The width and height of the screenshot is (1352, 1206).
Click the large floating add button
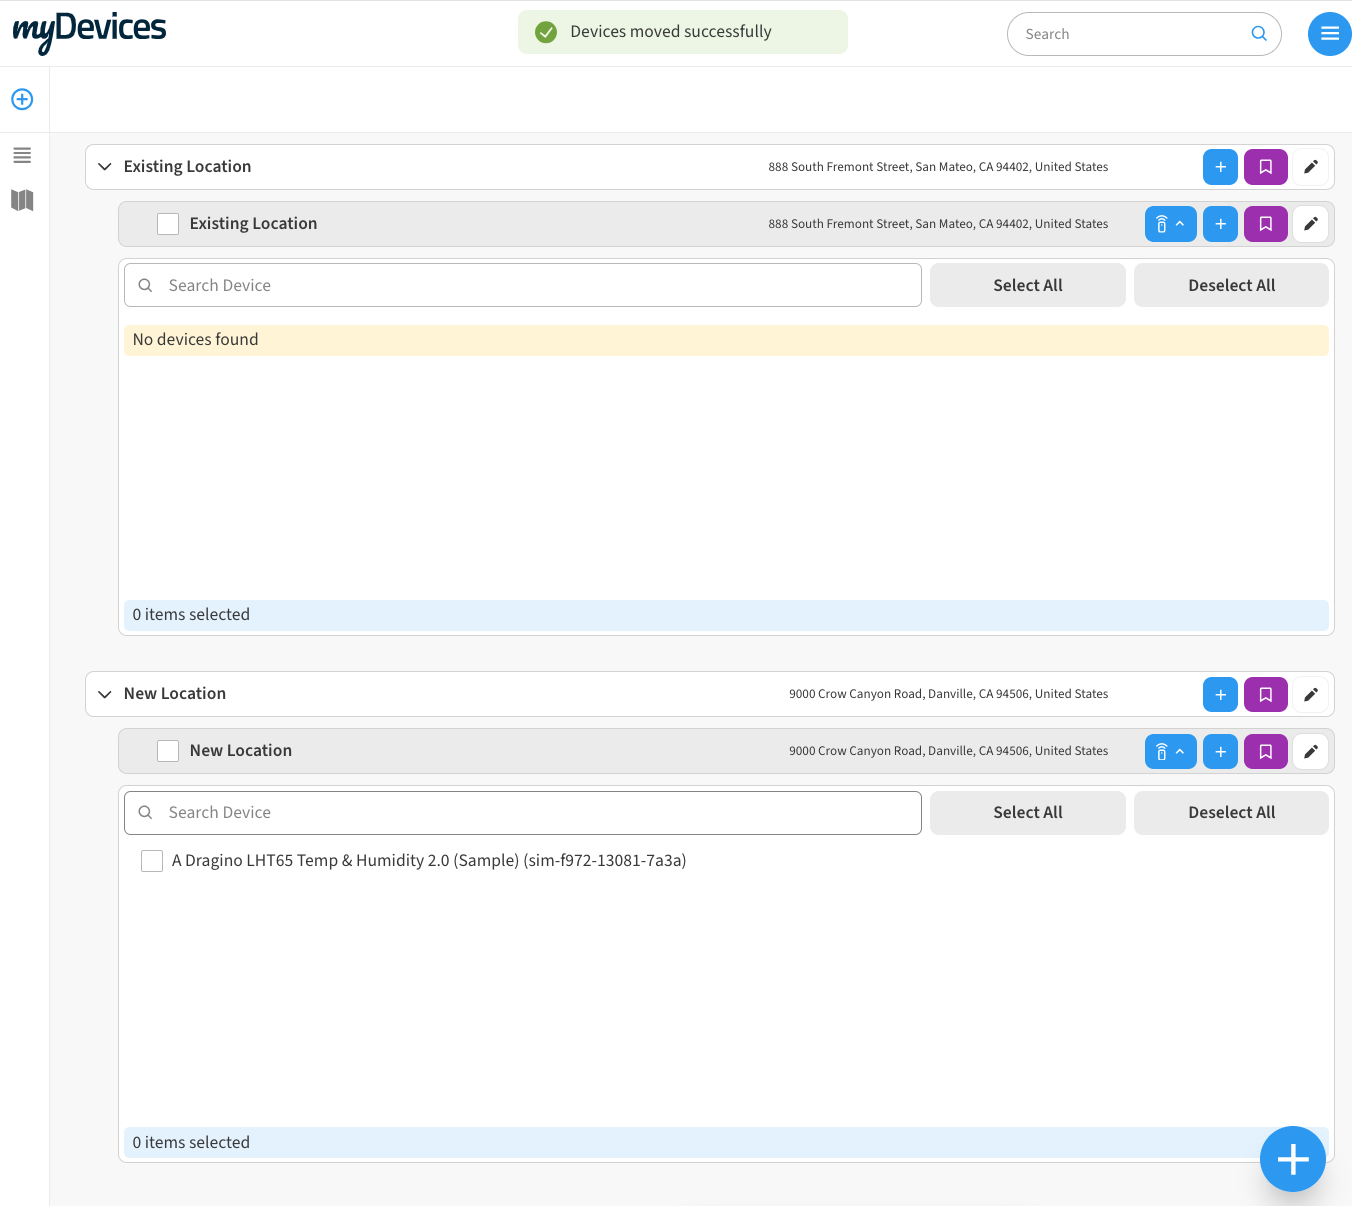[1292, 1159]
